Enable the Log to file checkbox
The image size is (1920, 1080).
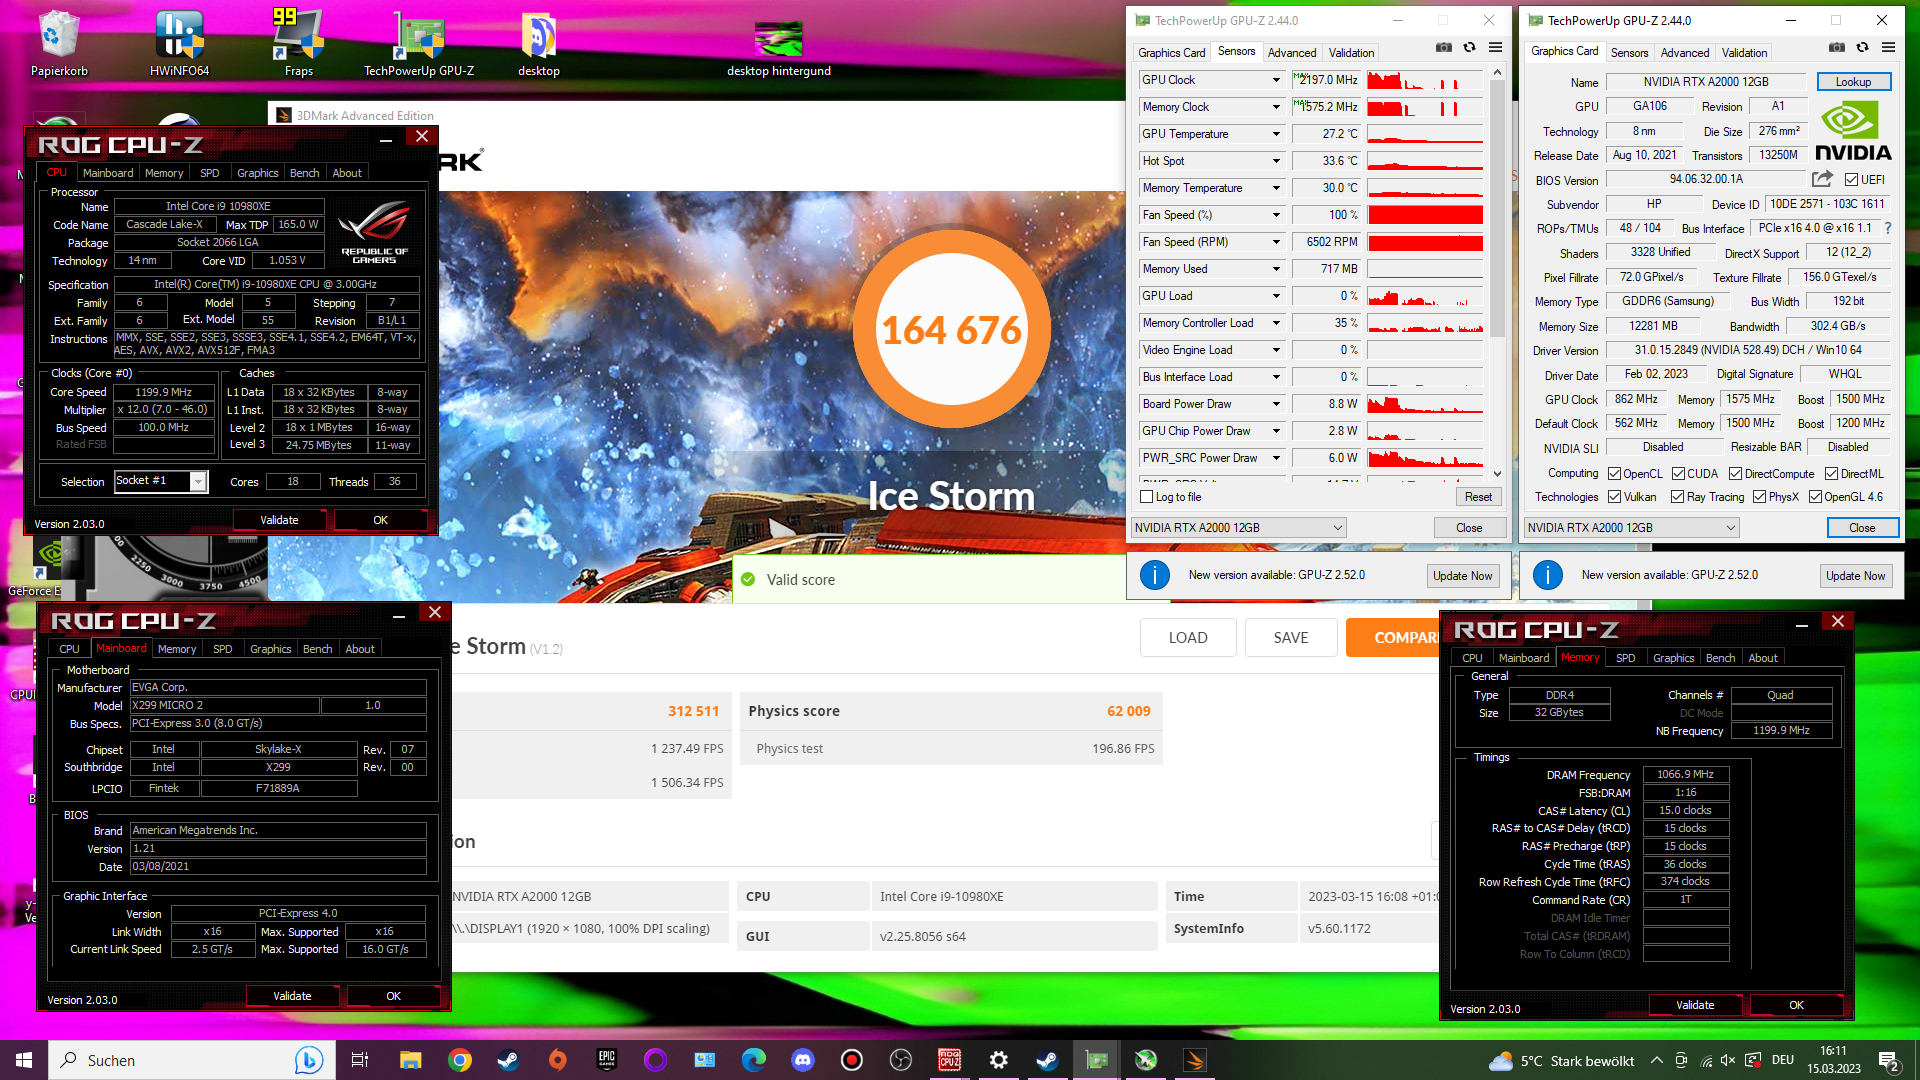point(1147,497)
